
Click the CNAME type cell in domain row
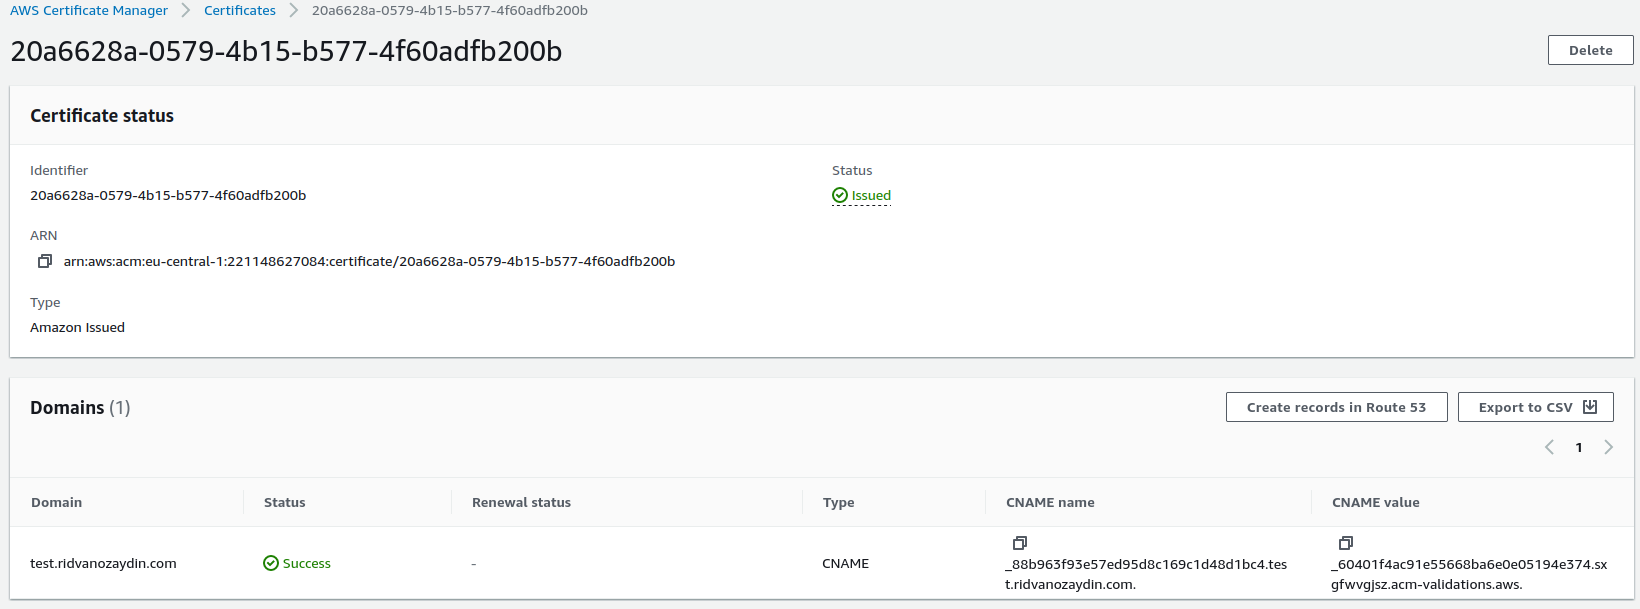846,563
